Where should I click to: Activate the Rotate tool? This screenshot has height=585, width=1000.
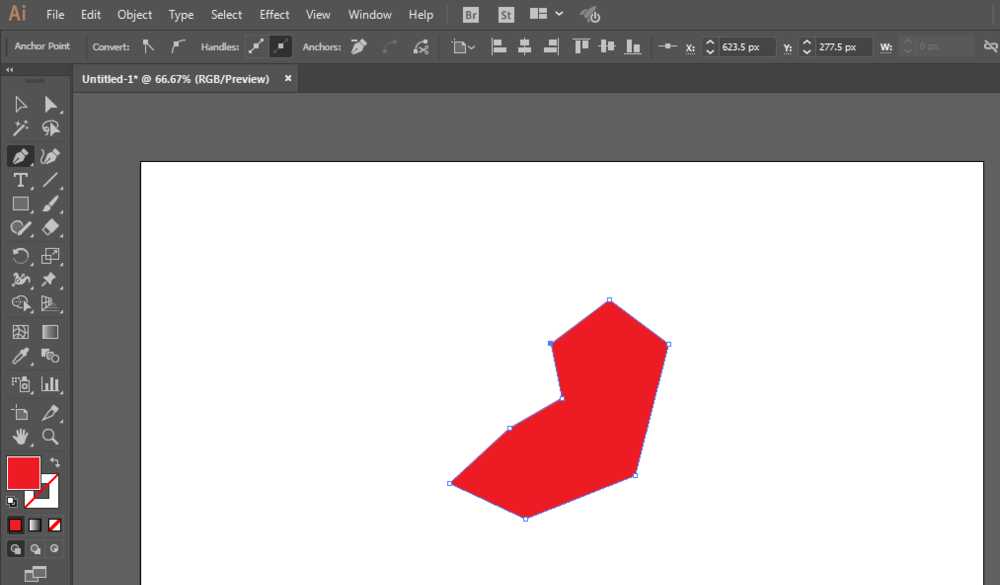coord(19,256)
